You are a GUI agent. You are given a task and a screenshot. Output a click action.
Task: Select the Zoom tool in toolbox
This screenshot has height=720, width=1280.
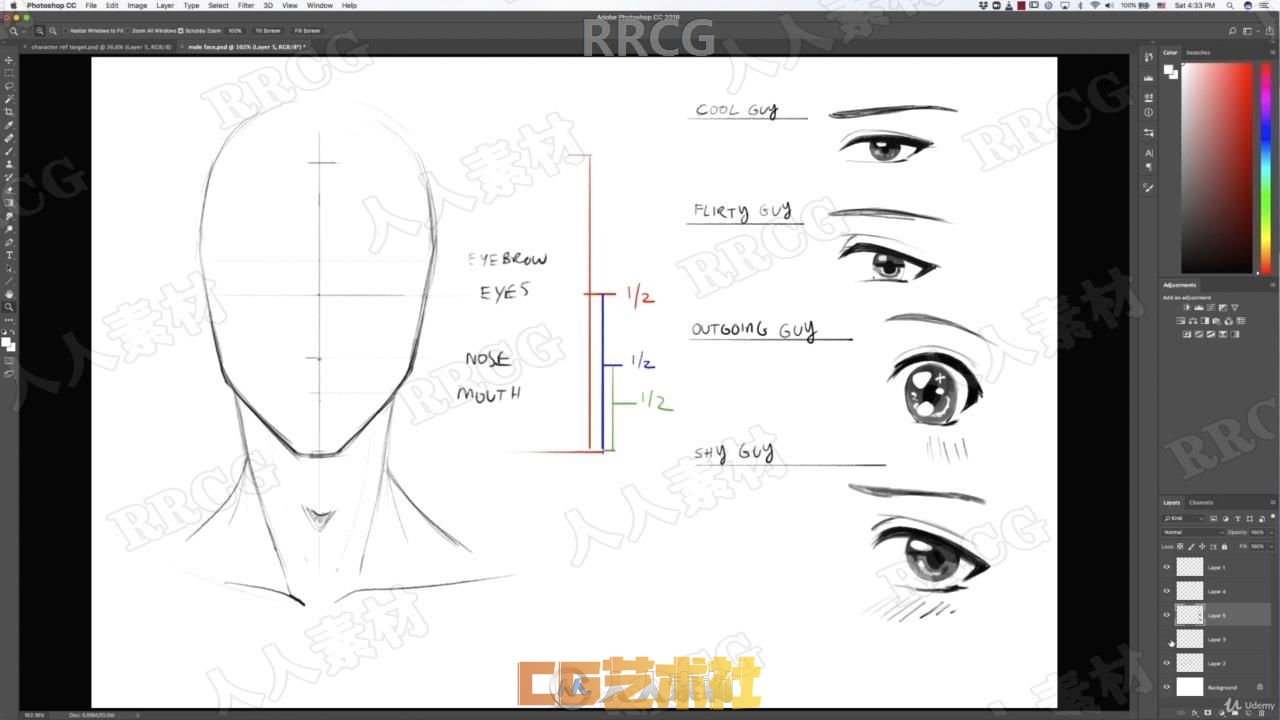10,307
